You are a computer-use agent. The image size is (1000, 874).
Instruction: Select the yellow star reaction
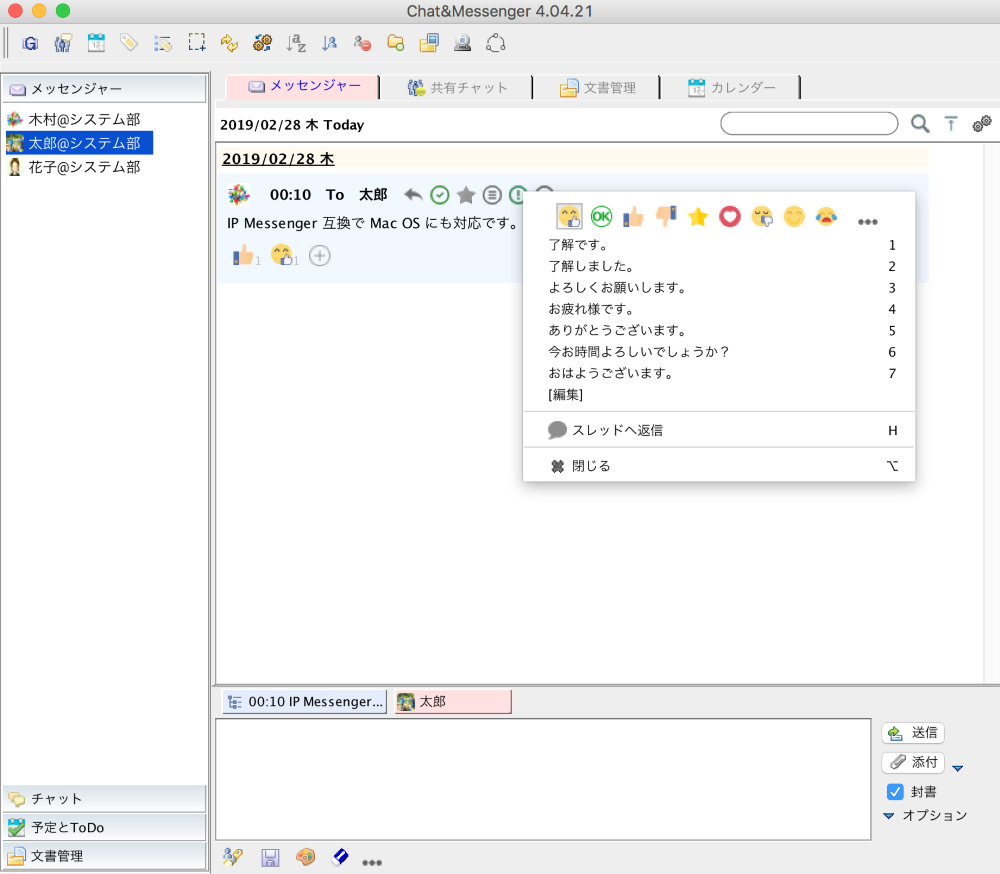pyautogui.click(x=698, y=217)
